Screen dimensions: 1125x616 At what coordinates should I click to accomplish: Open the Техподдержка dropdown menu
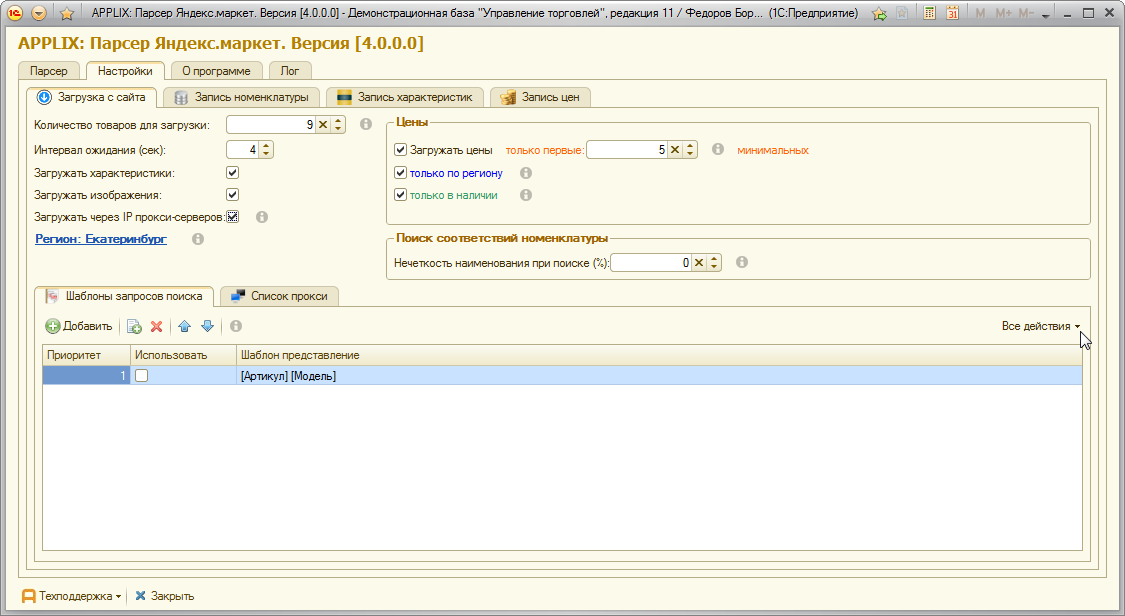coord(71,595)
